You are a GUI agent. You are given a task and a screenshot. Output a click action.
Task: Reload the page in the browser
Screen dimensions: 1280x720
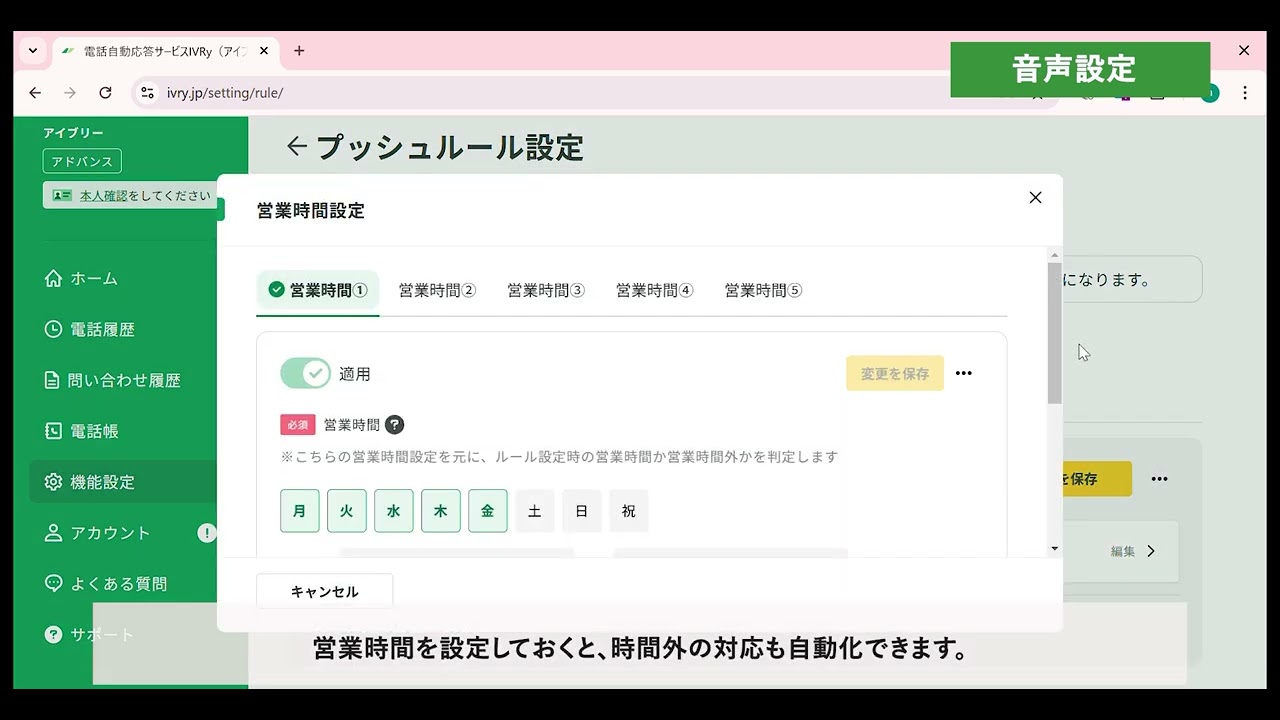105,93
